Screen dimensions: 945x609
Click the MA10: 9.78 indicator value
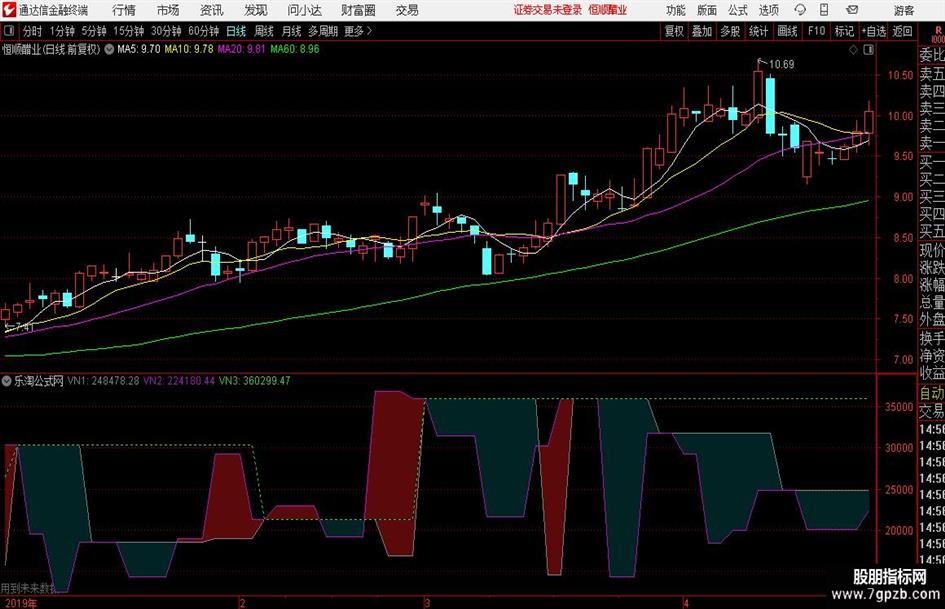(x=189, y=49)
